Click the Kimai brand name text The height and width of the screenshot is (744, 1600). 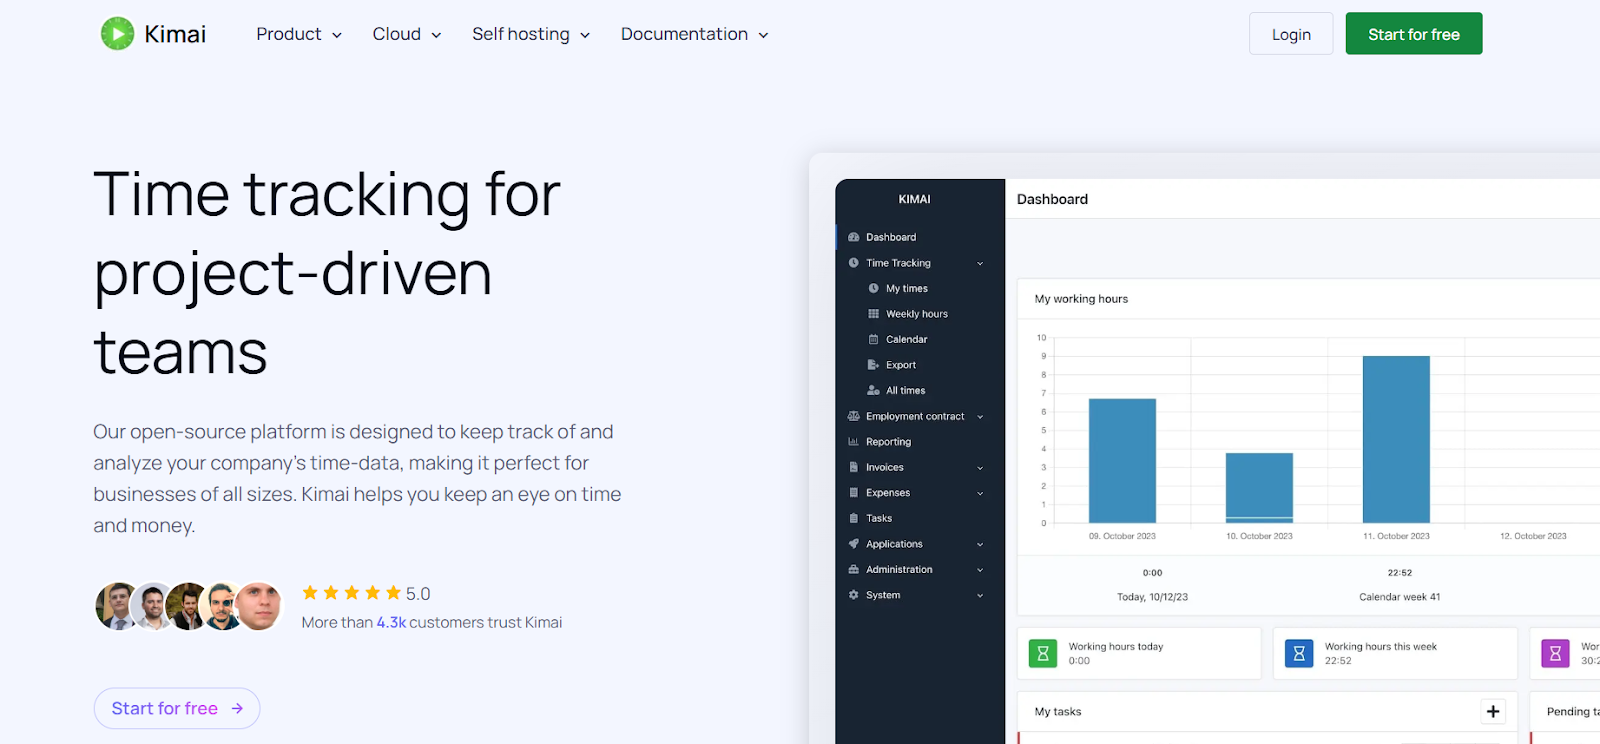coord(175,34)
